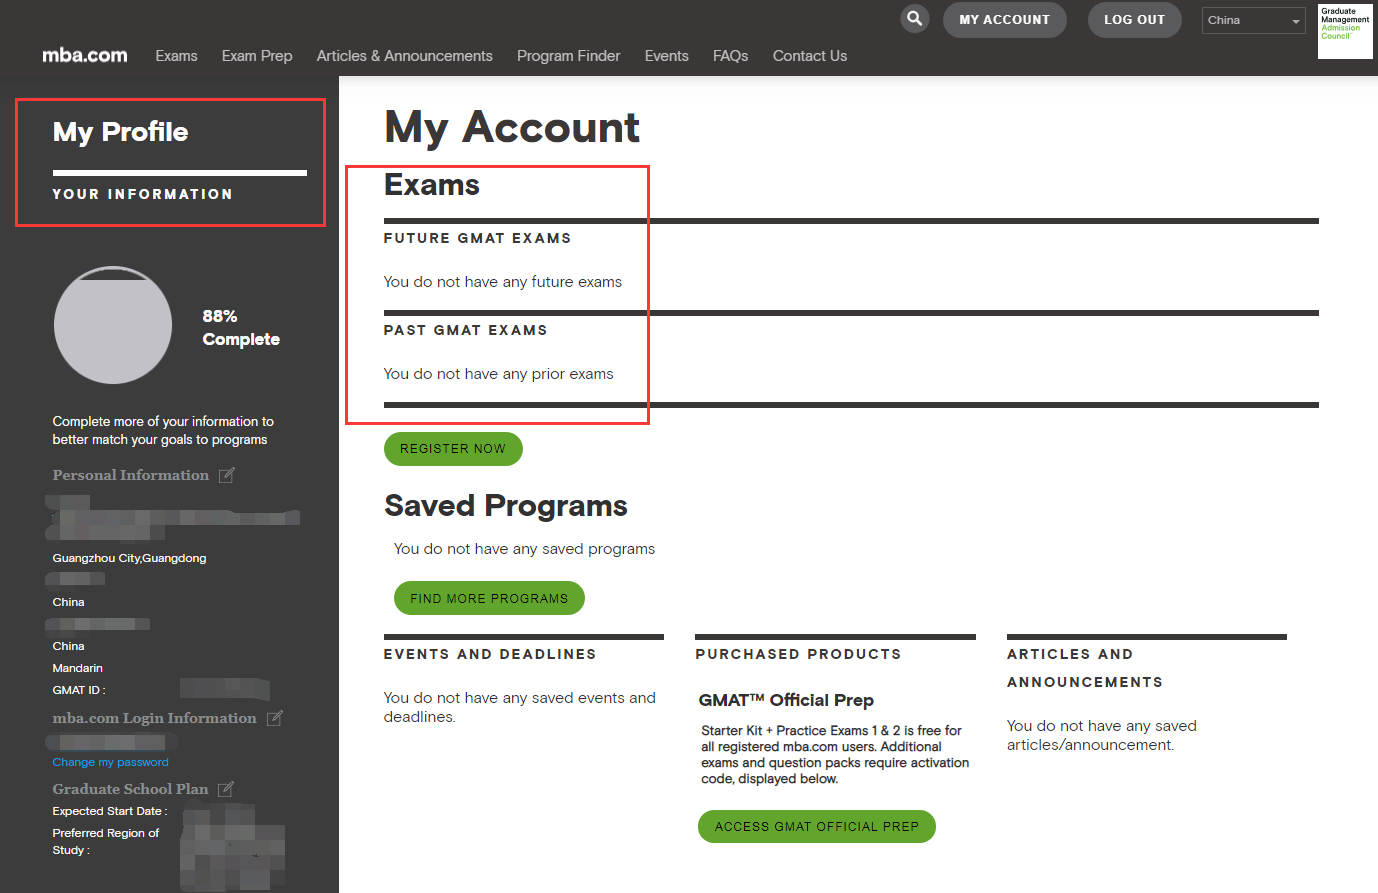
Task: Click FIND MORE PROGRAMS button
Action: (x=489, y=598)
